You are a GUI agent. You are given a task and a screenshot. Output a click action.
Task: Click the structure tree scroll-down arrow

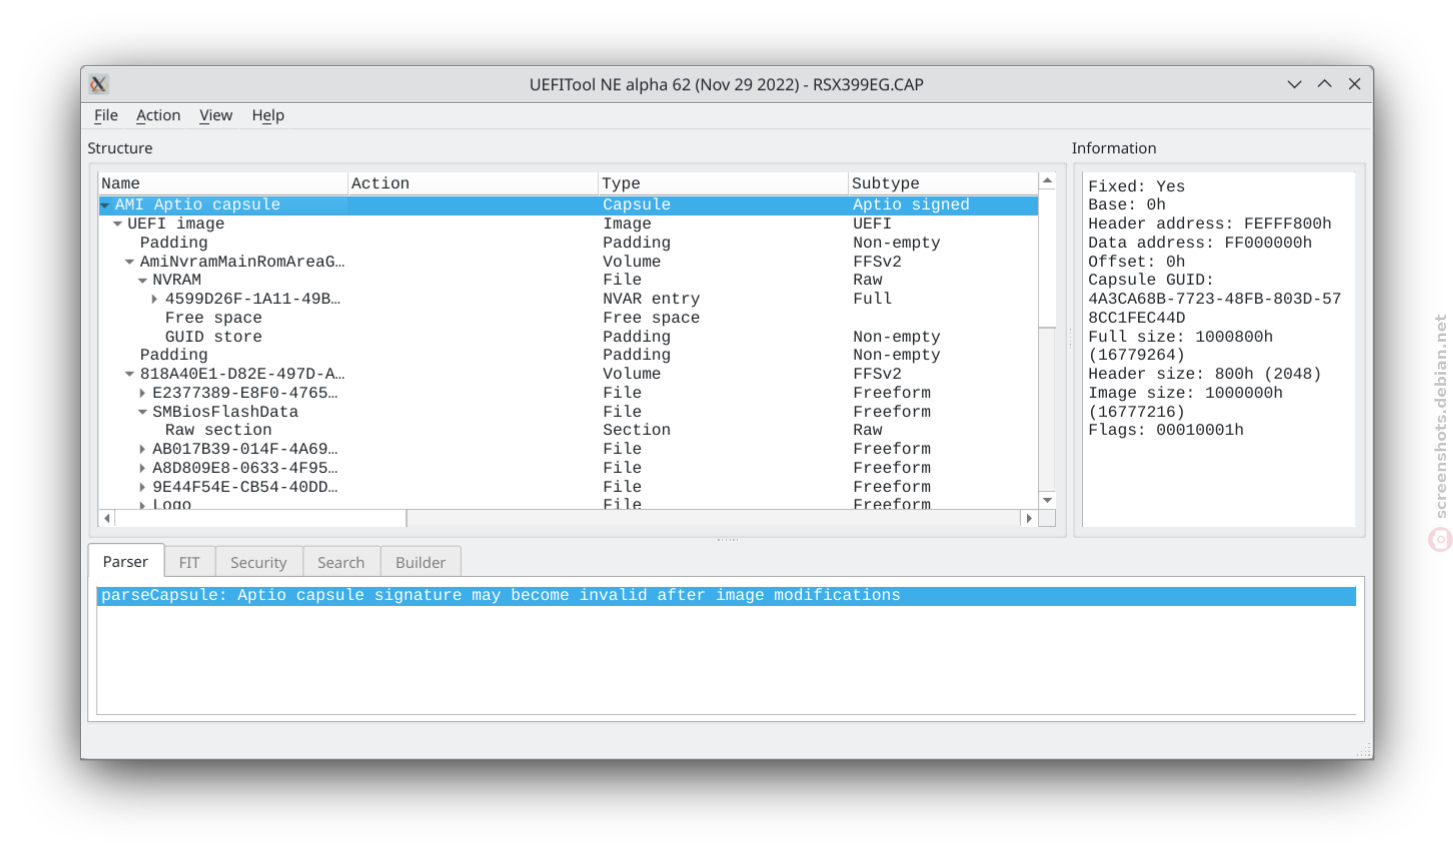pos(1047,500)
